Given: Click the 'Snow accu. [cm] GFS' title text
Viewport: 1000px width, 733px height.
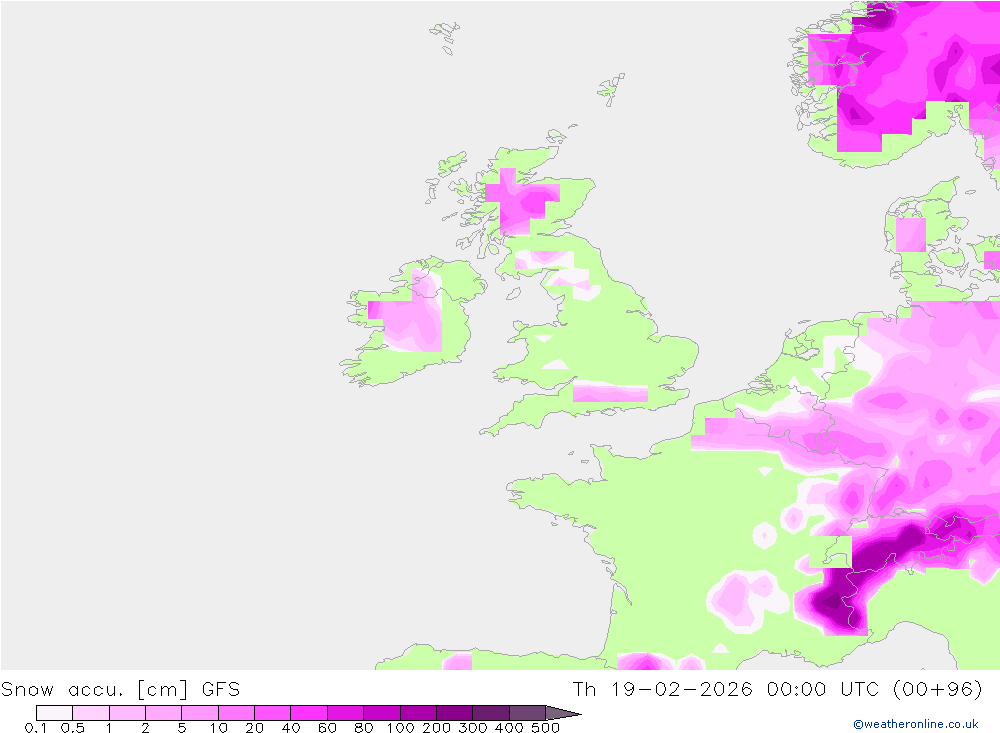Looking at the screenshot, I should [x=121, y=690].
